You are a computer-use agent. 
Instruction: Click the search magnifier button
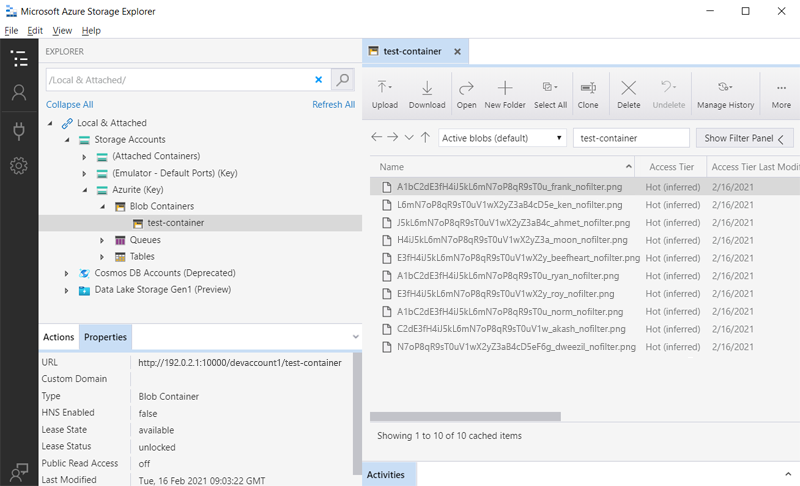pyautogui.click(x=342, y=80)
